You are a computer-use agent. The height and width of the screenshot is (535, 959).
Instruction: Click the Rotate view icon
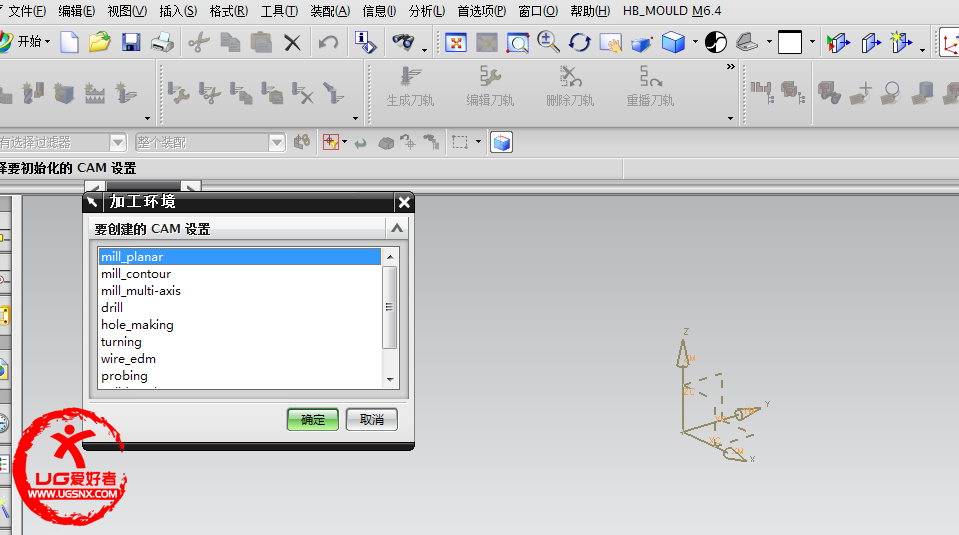click(x=579, y=42)
